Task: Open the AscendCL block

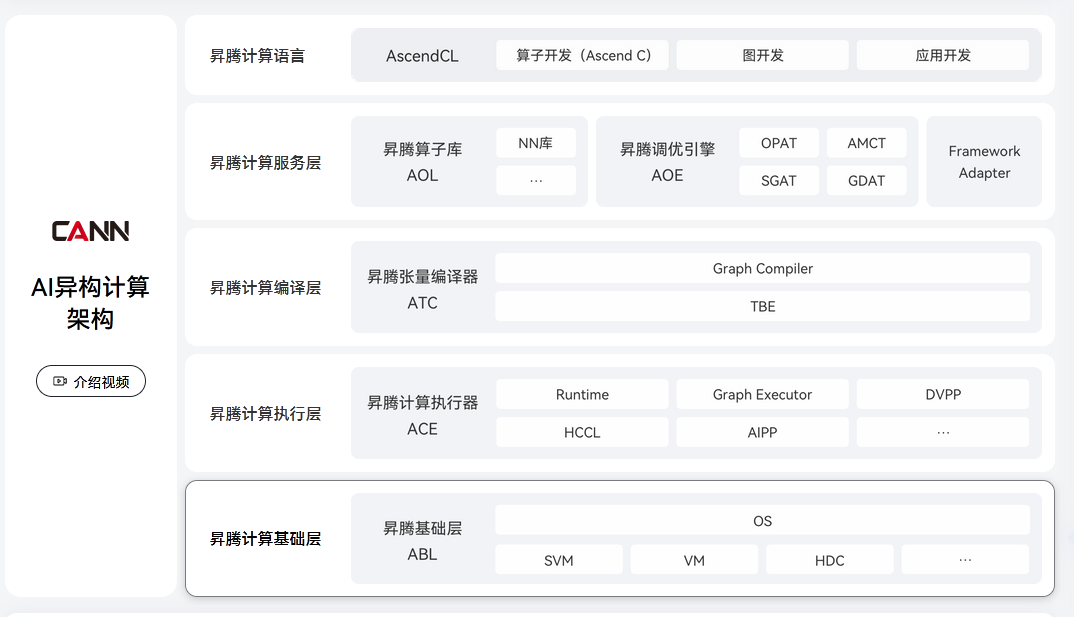Action: (422, 55)
